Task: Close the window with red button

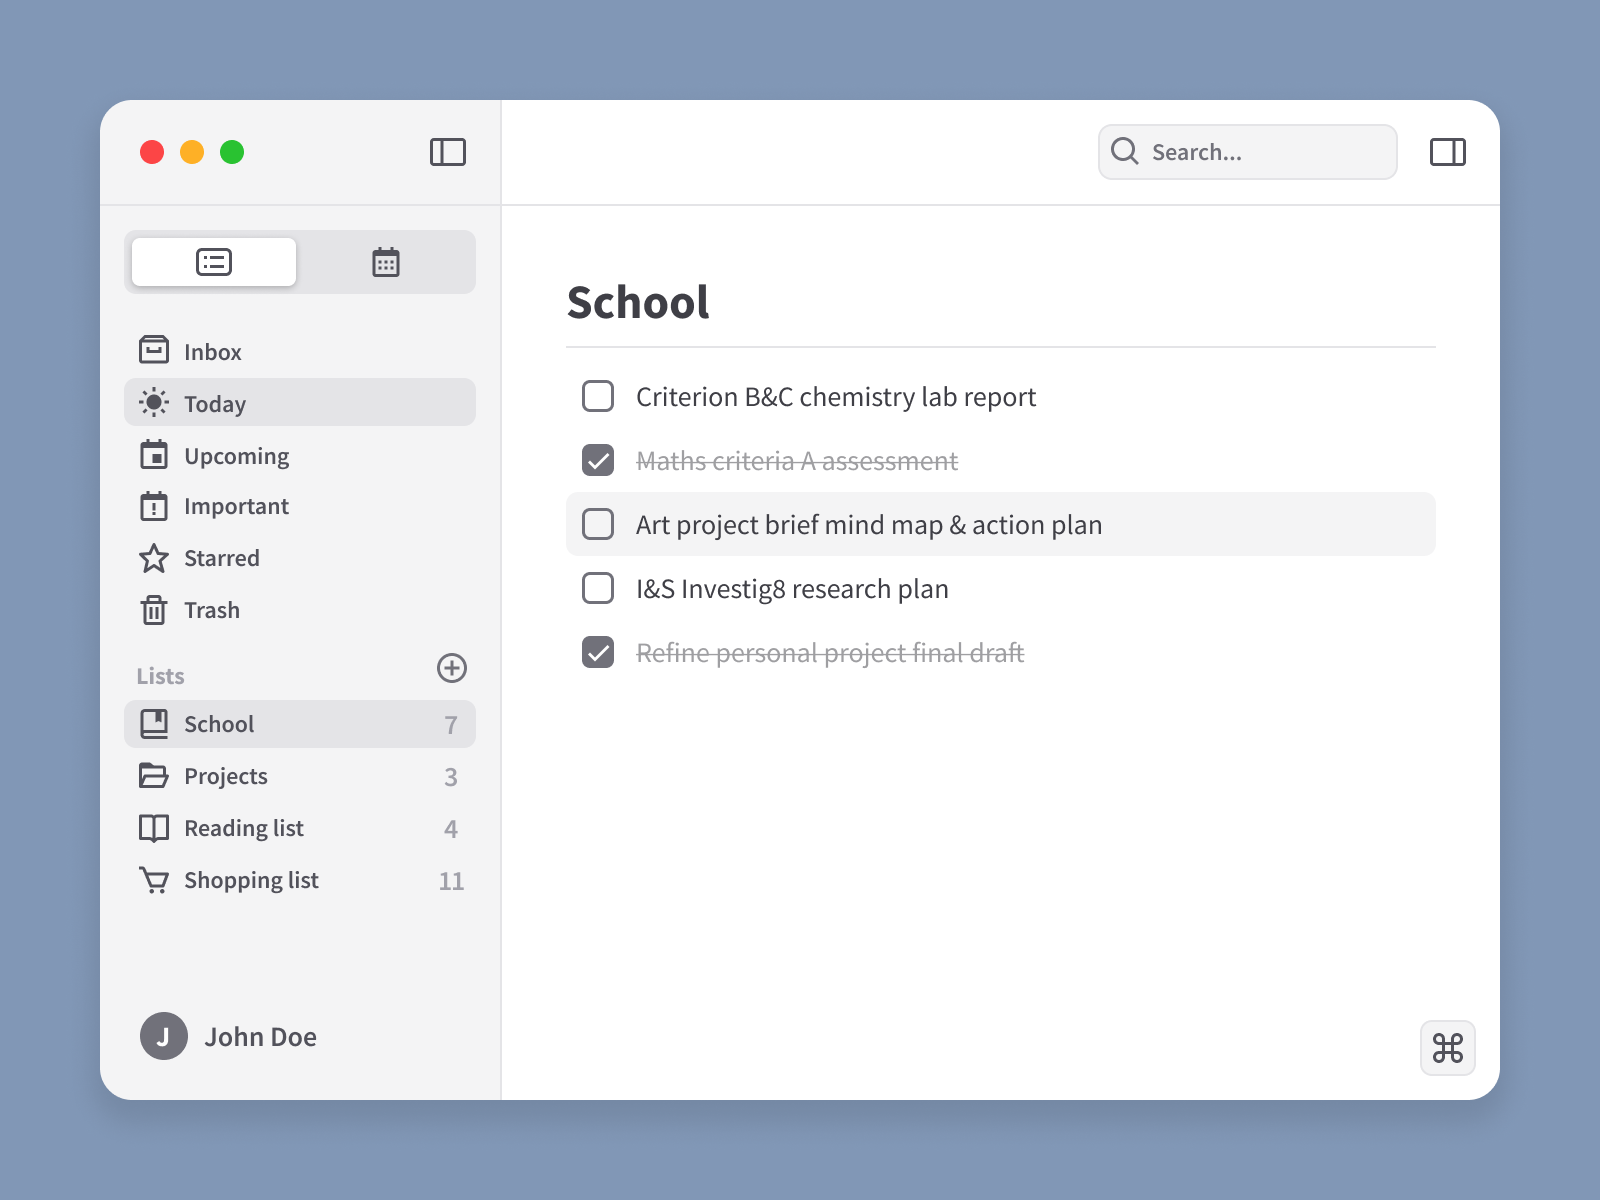Action: [x=152, y=152]
